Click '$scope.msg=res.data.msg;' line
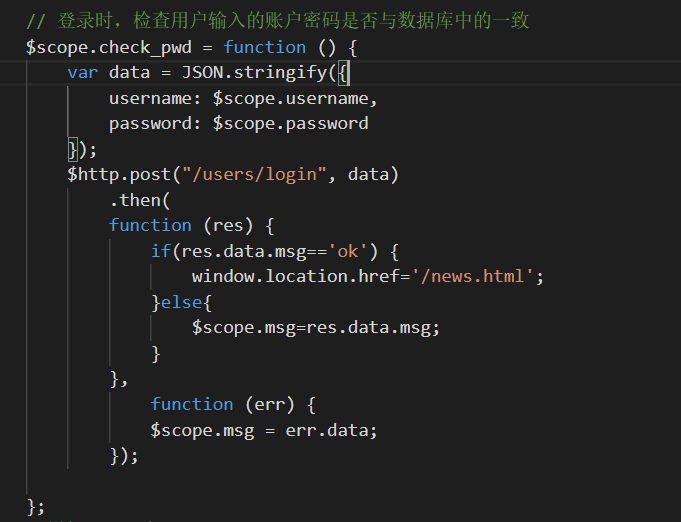The height and width of the screenshot is (522, 681). tap(316, 328)
